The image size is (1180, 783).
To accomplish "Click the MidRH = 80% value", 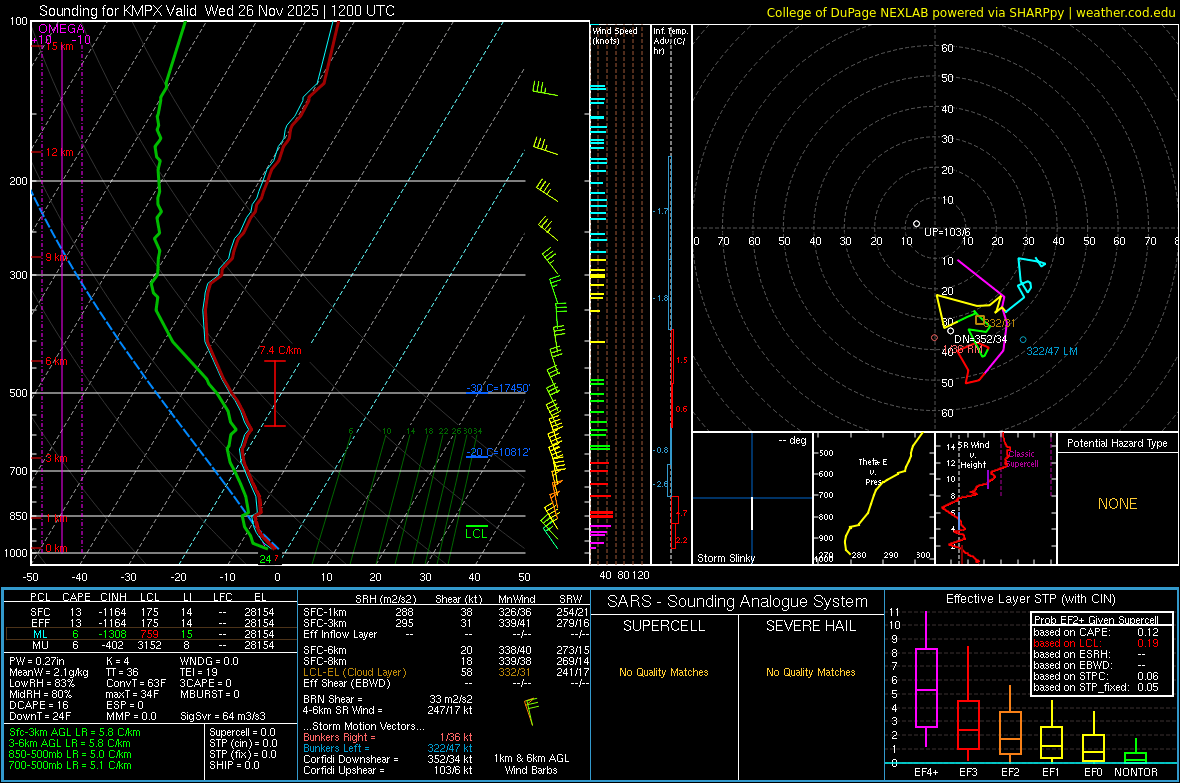I will pyautogui.click(x=41, y=694).
